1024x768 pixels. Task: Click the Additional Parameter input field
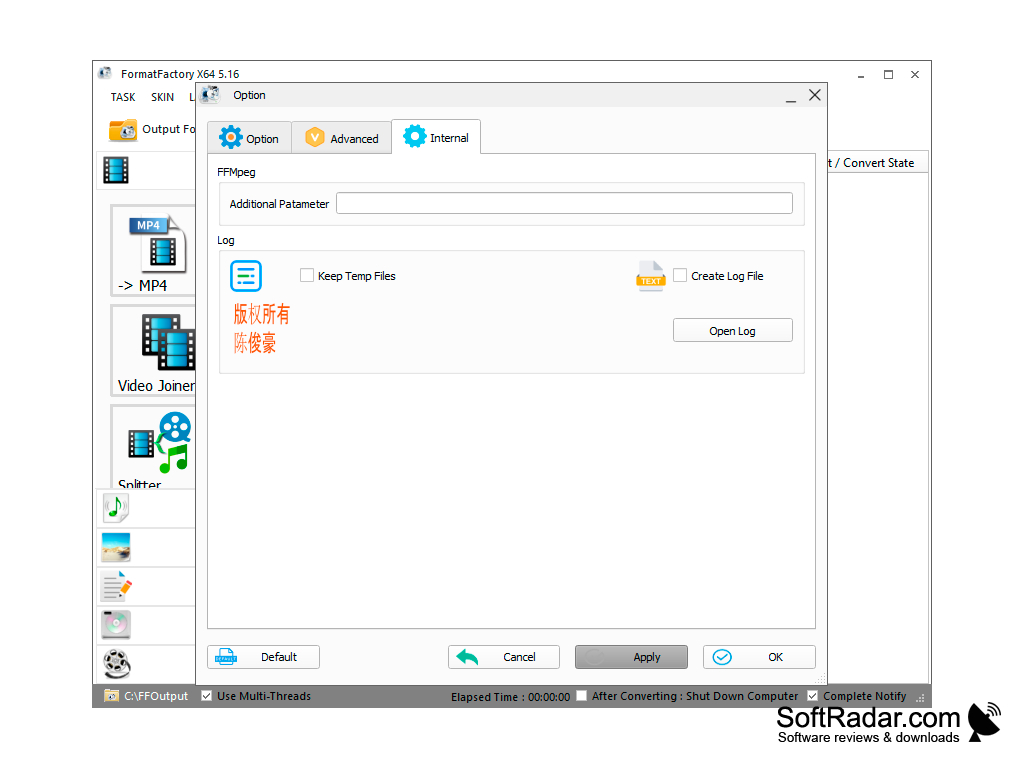(564, 203)
